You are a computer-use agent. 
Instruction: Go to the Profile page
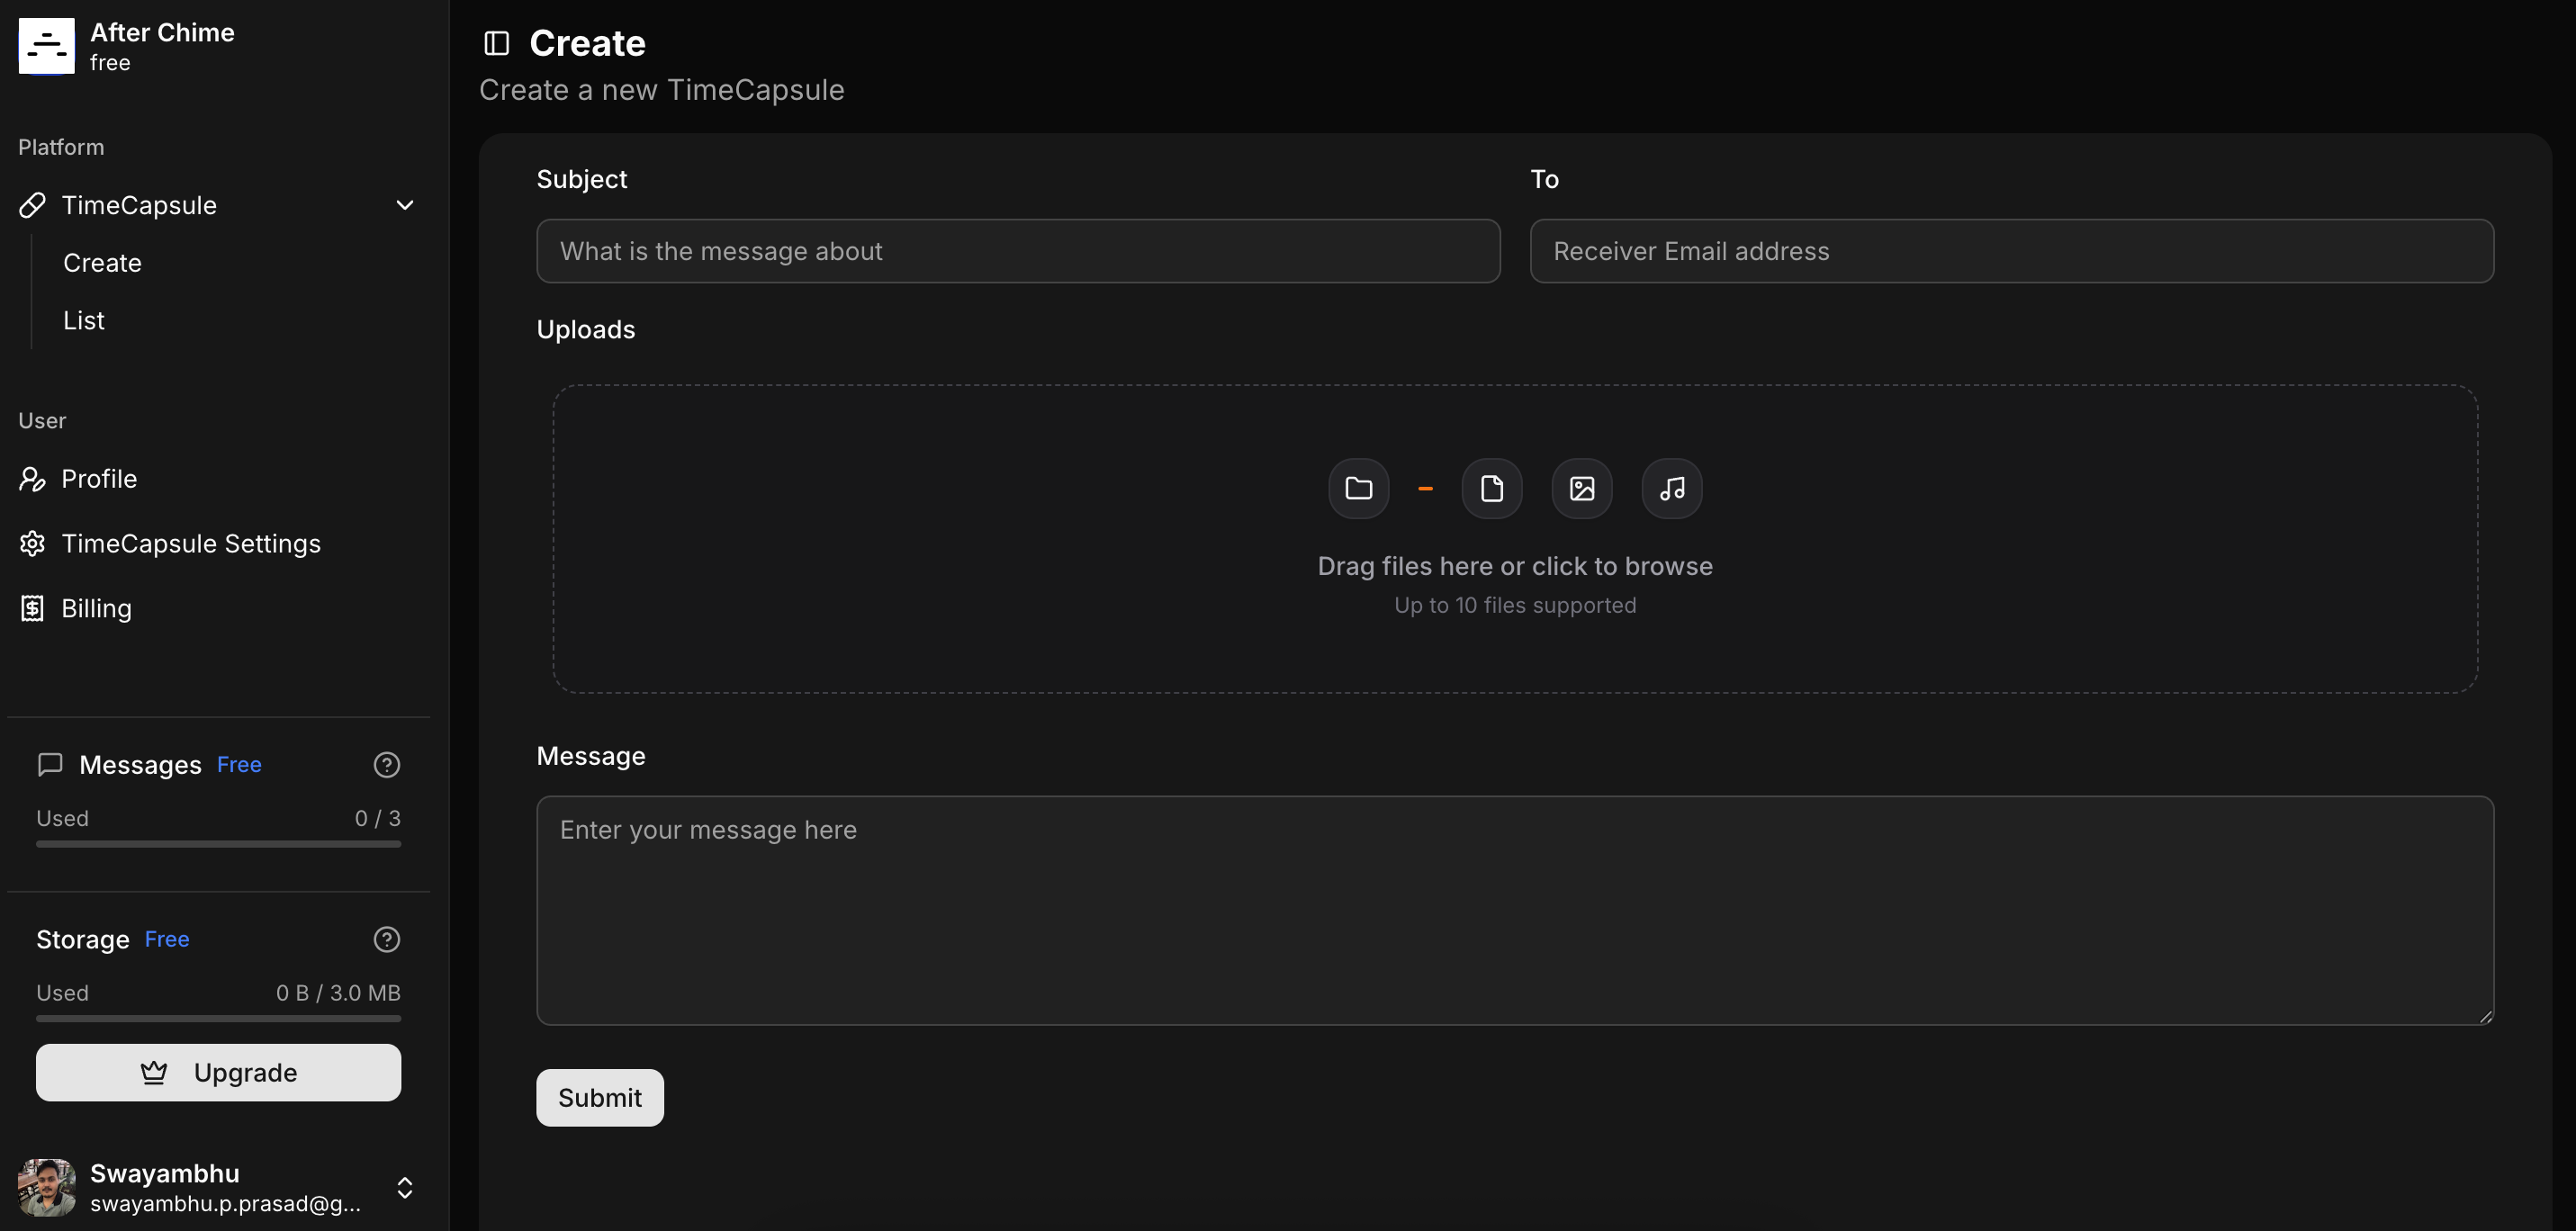point(98,478)
